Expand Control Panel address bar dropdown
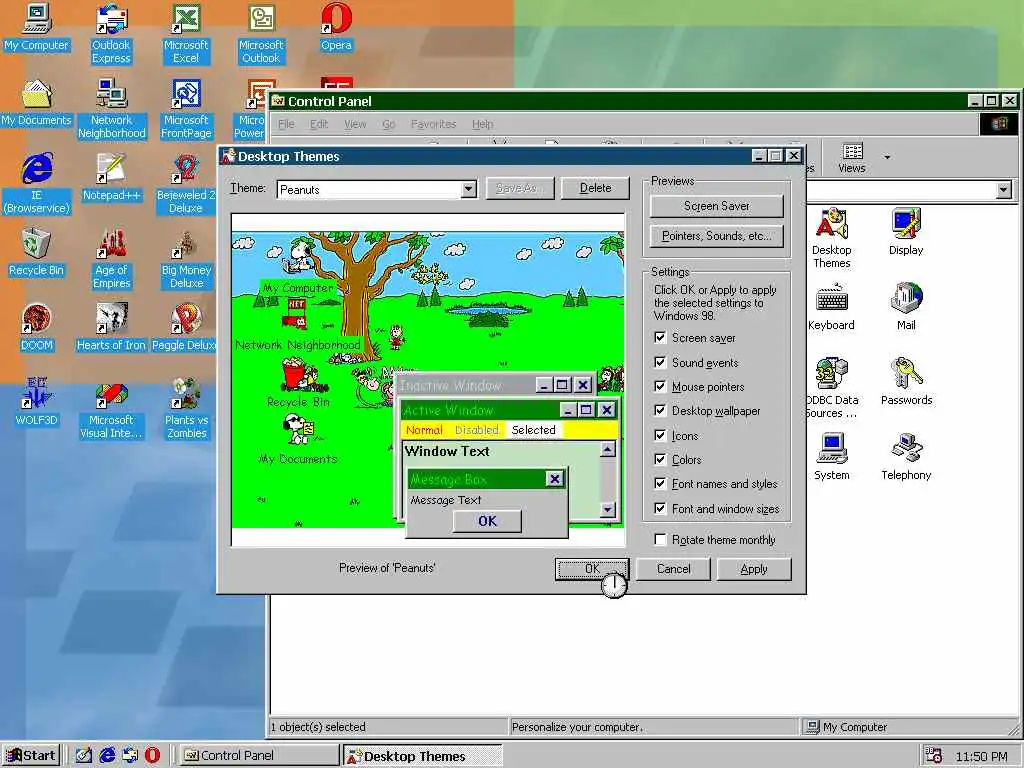 pos(1004,190)
